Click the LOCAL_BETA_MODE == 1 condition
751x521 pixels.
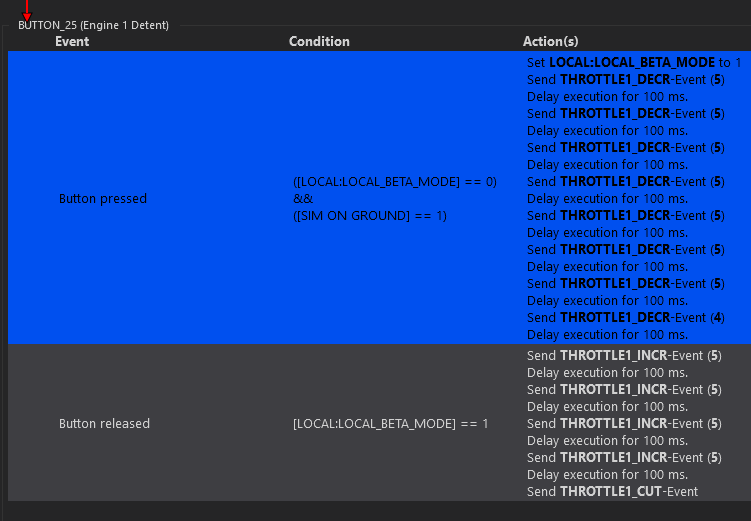pos(390,424)
